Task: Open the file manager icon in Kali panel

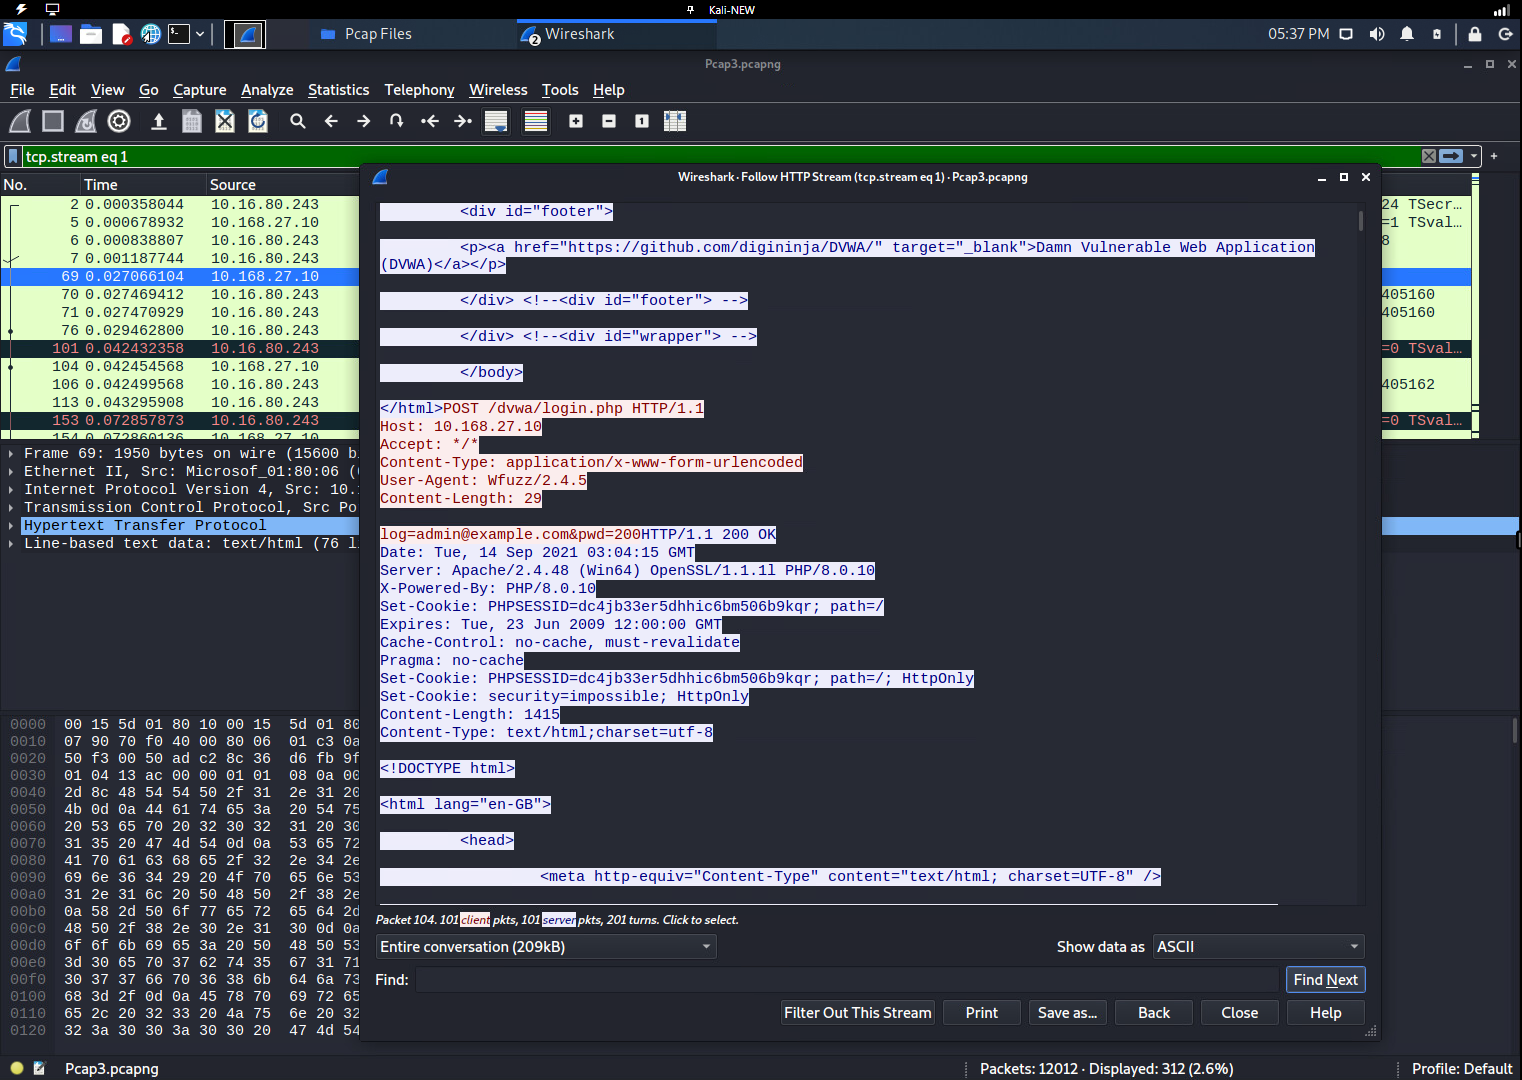Action: 91,34
